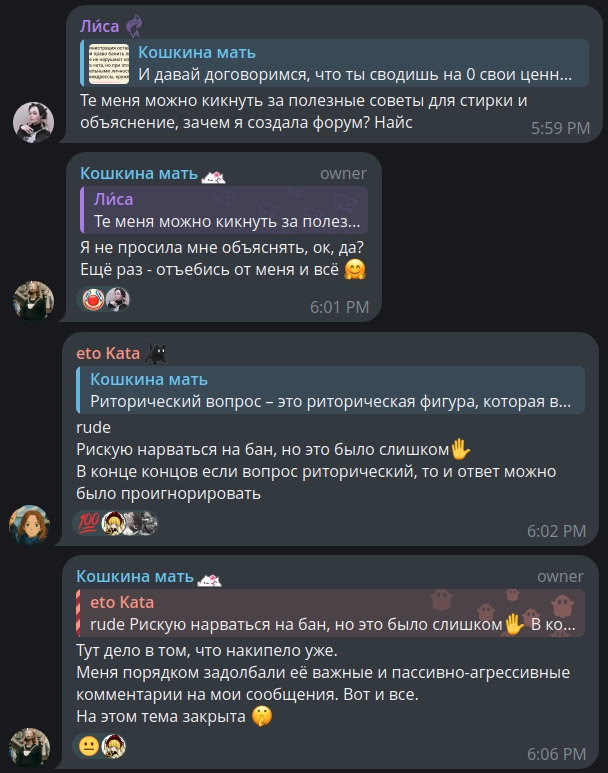Open quoted 'Риторический вопрос' reply preview
608x773 pixels.
click(330, 390)
